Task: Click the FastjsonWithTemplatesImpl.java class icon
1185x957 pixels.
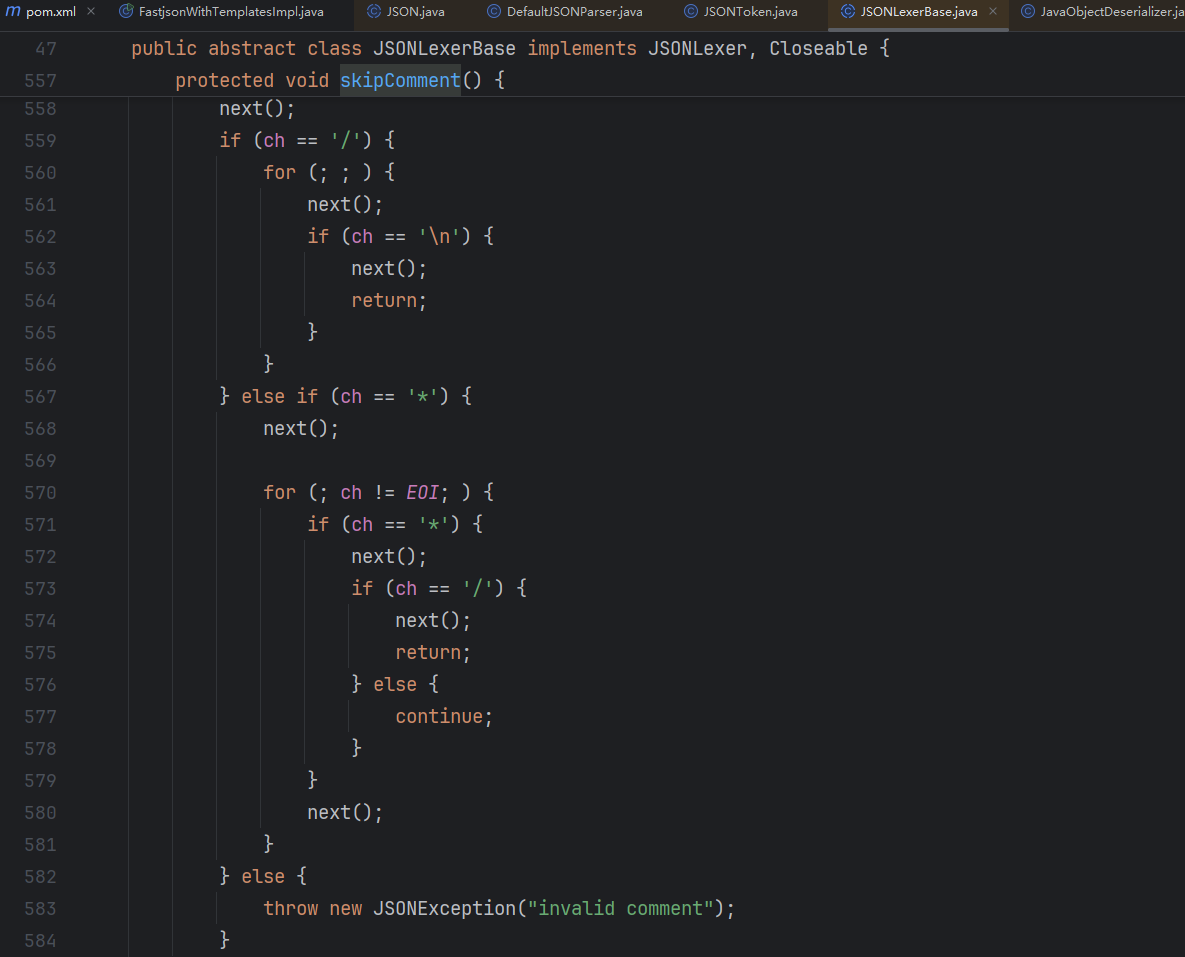Action: click(x=126, y=12)
